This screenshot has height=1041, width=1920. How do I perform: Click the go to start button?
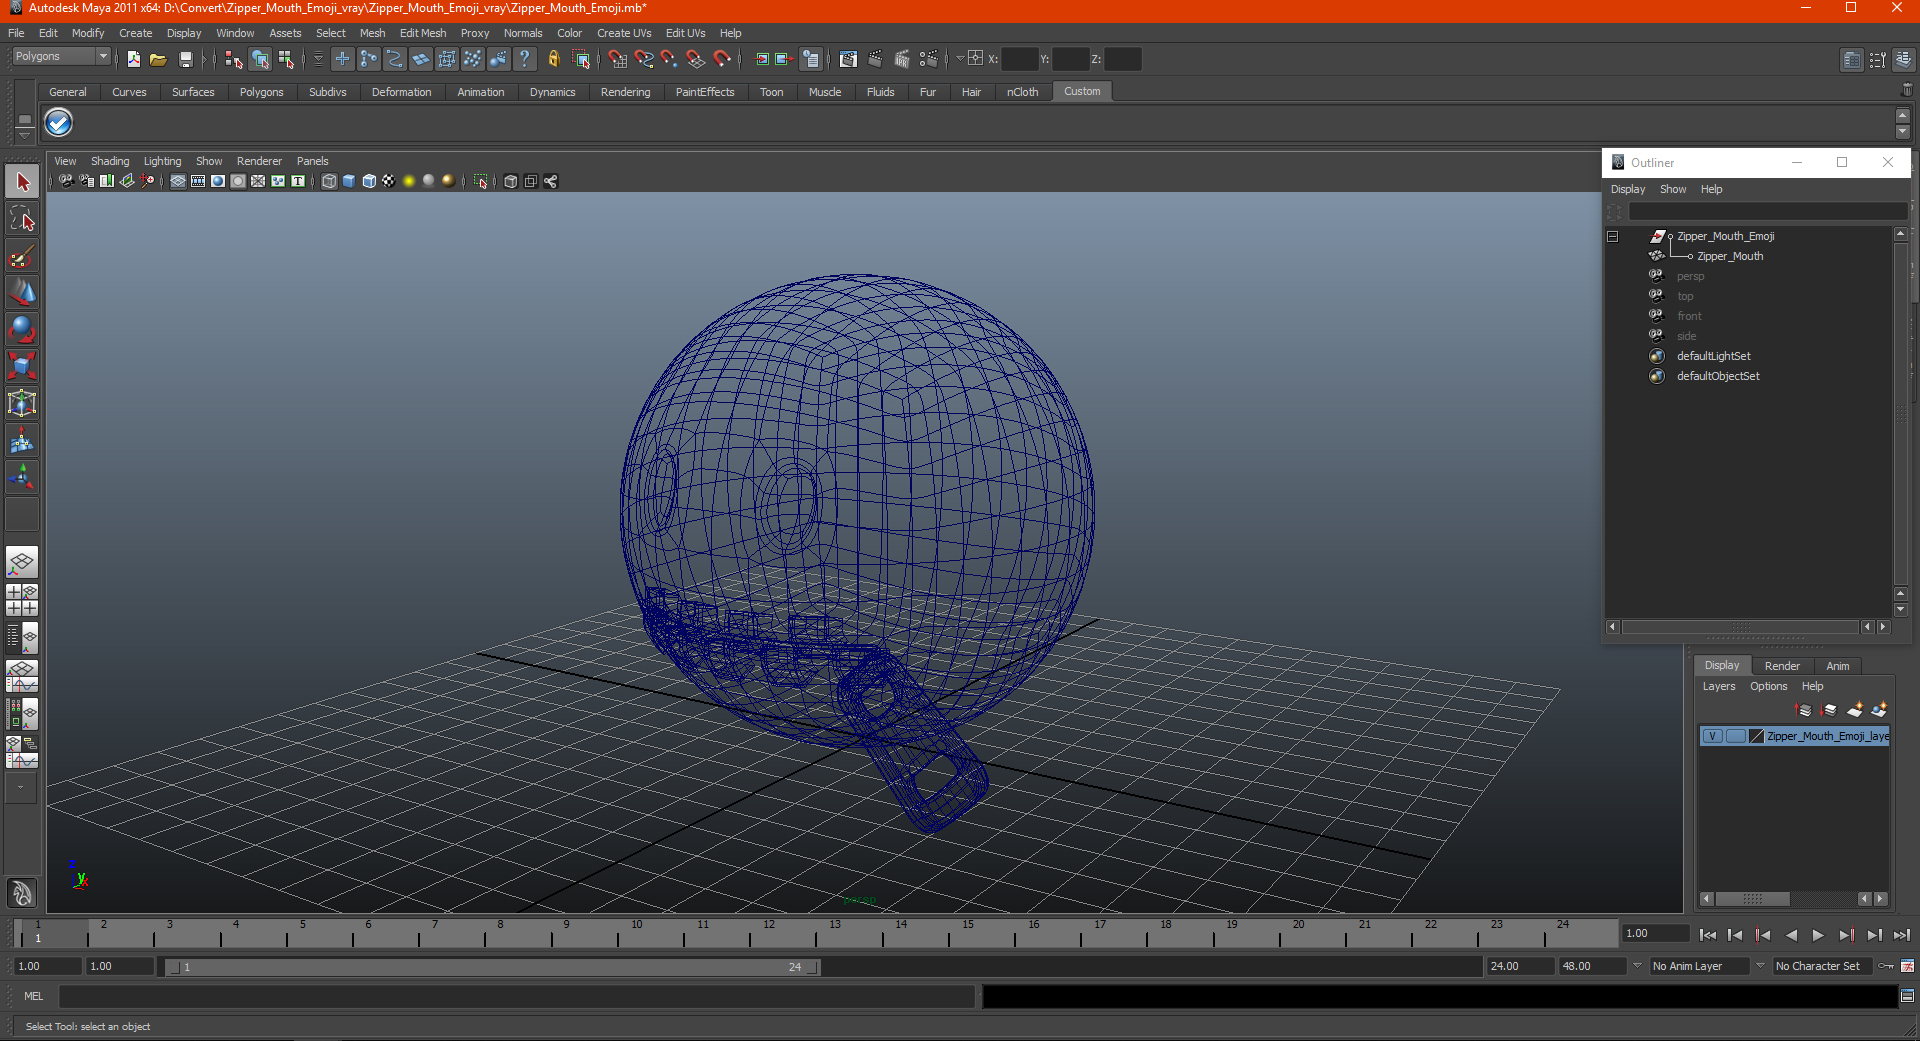1708,935
